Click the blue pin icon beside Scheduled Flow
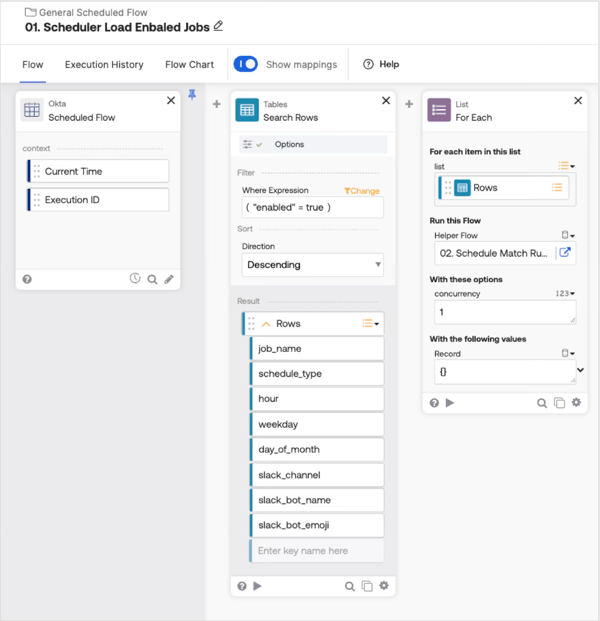The height and width of the screenshot is (621, 600). [192, 95]
